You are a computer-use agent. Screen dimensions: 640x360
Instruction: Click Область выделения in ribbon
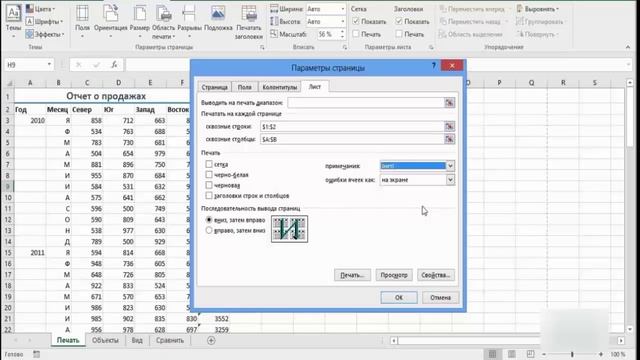click(471, 34)
